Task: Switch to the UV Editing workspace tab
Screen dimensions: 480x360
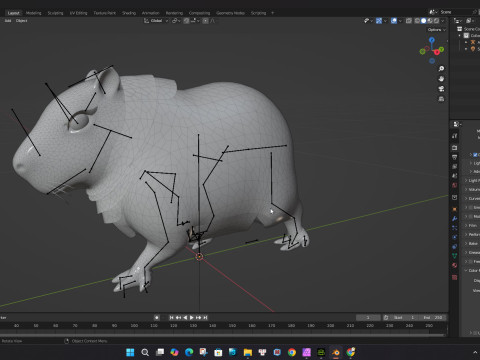Action: pyautogui.click(x=78, y=13)
